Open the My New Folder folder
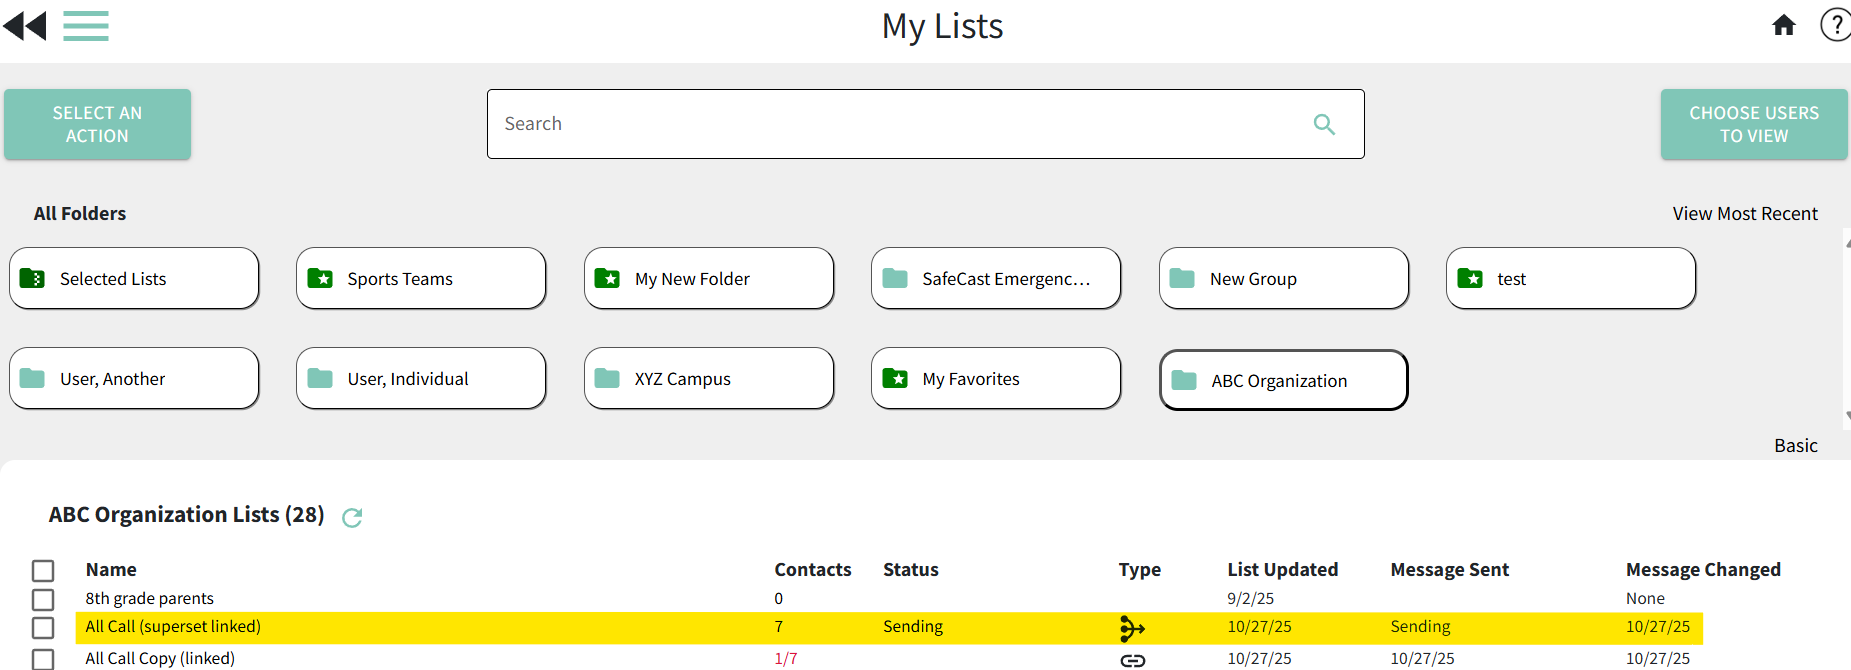 (x=709, y=278)
